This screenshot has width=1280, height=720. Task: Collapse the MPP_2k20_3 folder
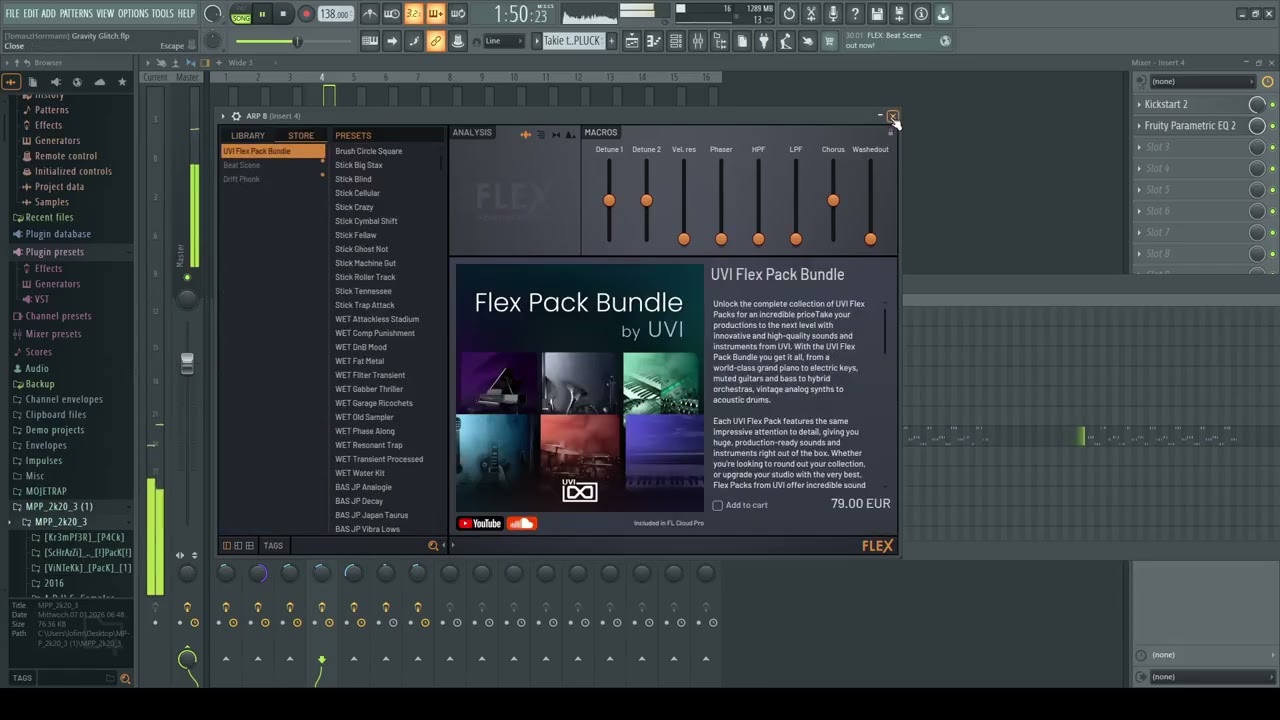[60, 522]
